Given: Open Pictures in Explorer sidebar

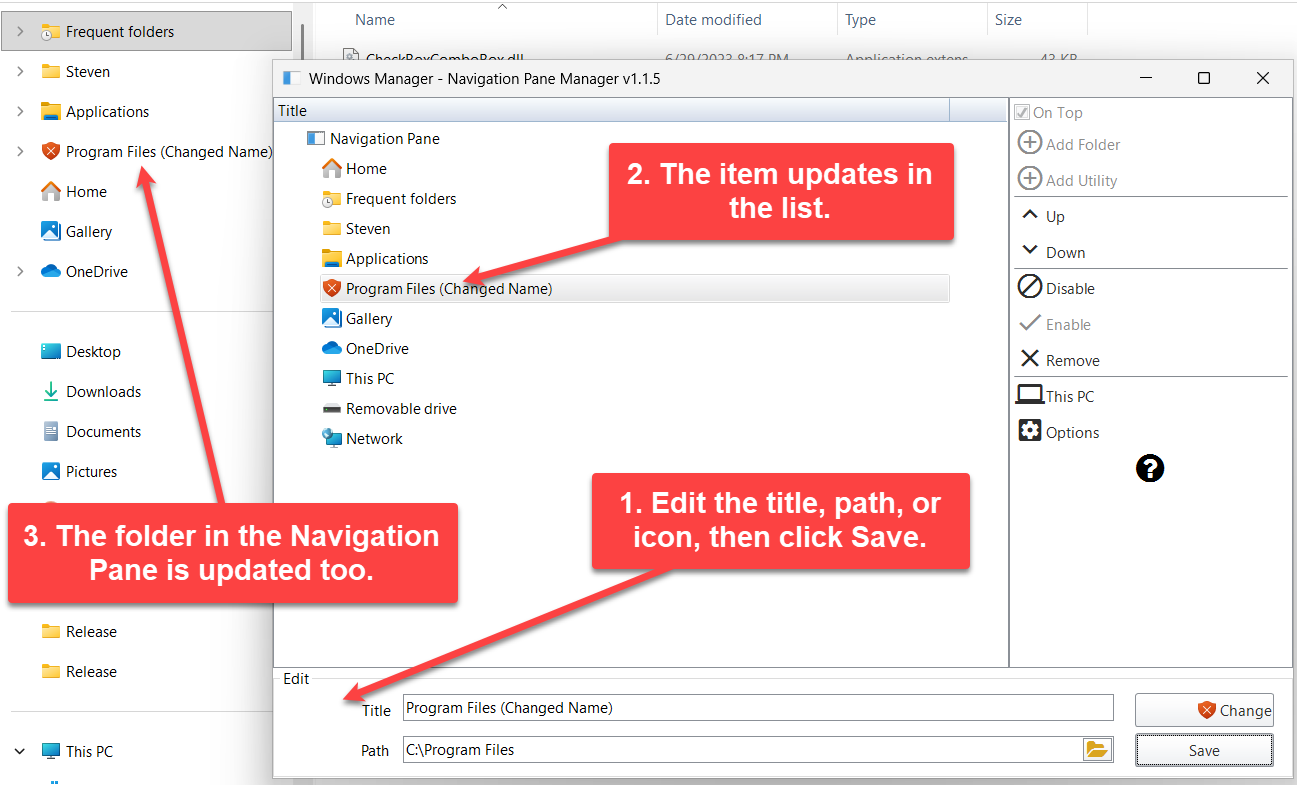Looking at the screenshot, I should tap(79, 472).
